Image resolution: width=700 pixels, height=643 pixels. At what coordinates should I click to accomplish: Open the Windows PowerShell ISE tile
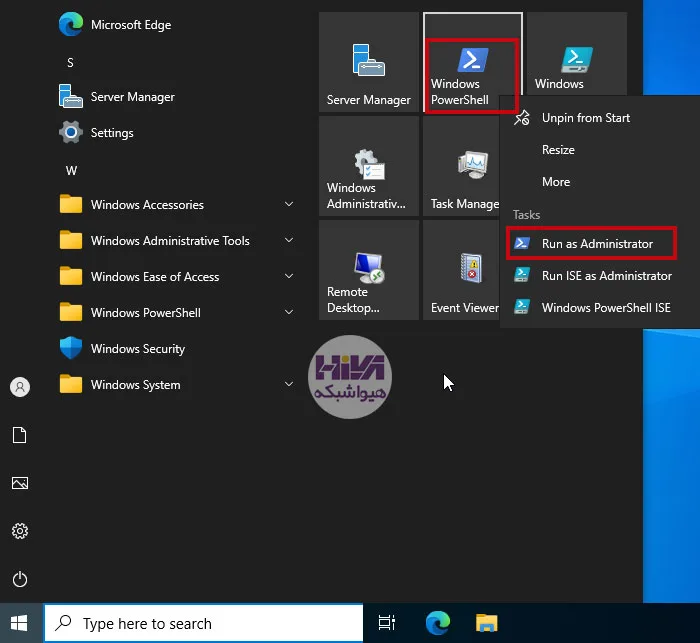tap(577, 54)
